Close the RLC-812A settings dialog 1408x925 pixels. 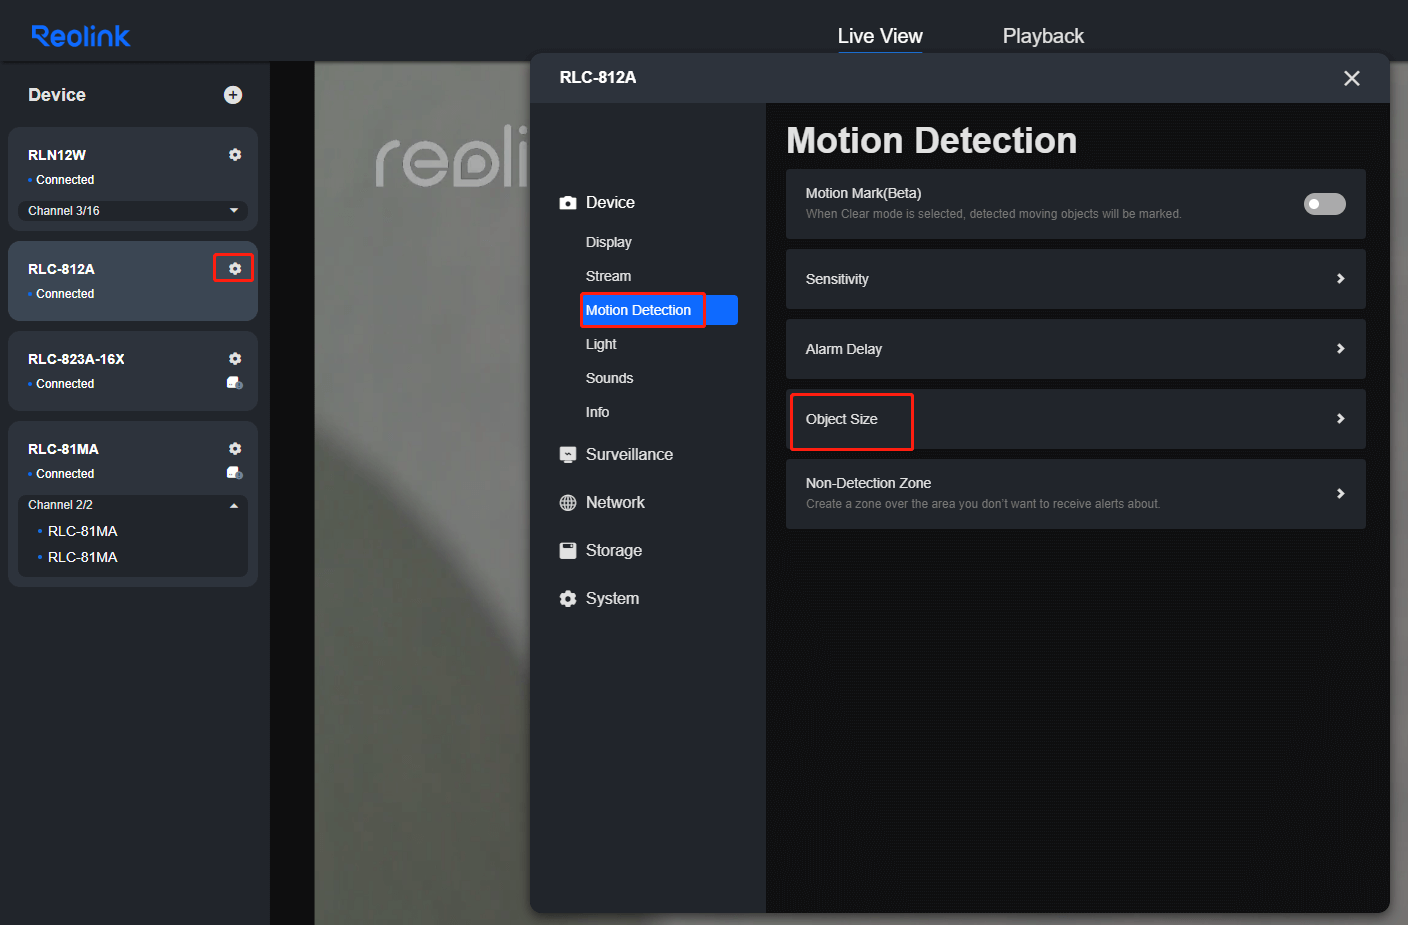[x=1352, y=78]
